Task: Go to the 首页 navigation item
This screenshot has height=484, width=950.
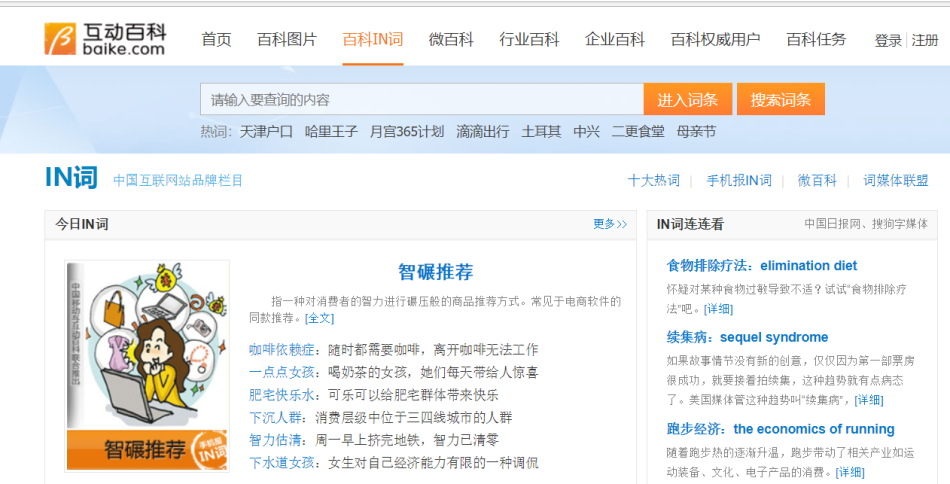Action: [216, 40]
